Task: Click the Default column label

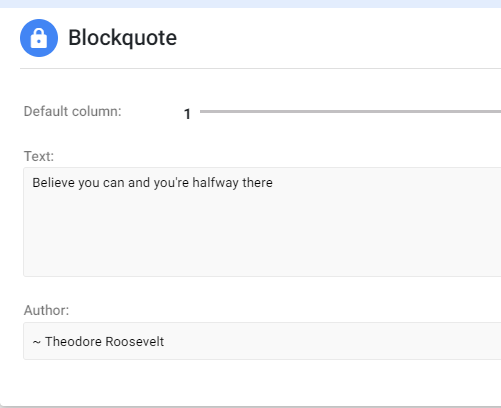Action: (x=73, y=111)
